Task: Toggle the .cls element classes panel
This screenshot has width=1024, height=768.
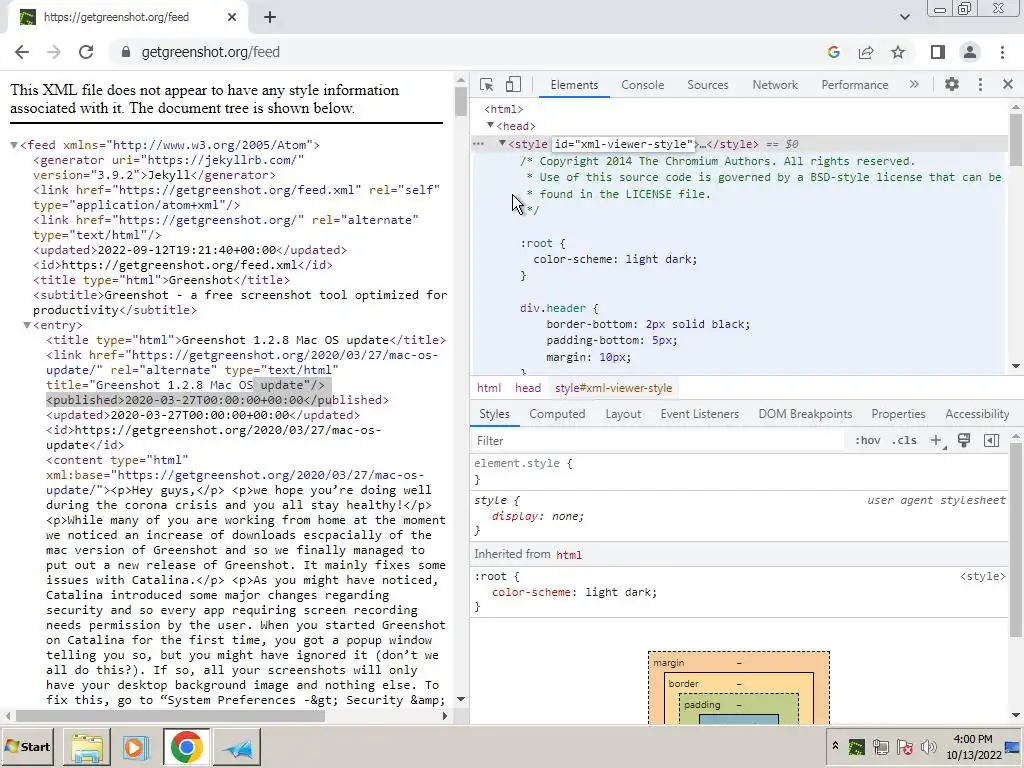Action: point(904,441)
